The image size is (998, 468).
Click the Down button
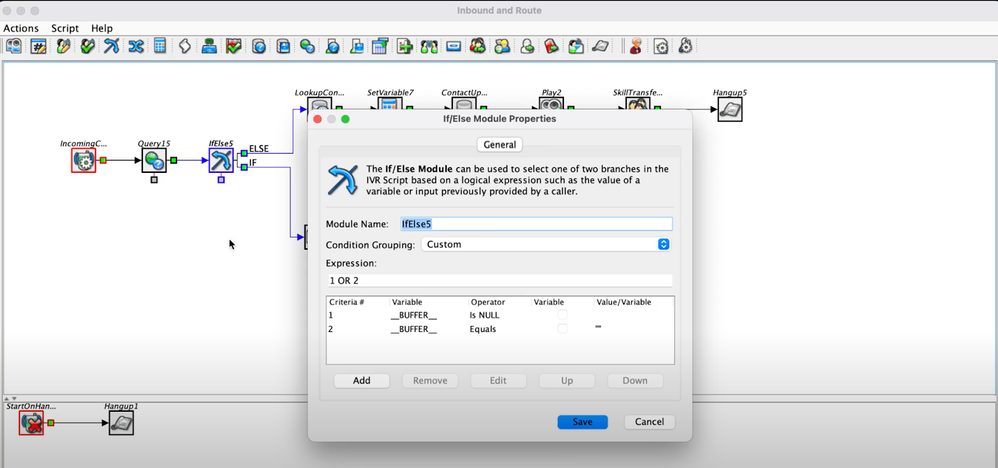point(635,381)
